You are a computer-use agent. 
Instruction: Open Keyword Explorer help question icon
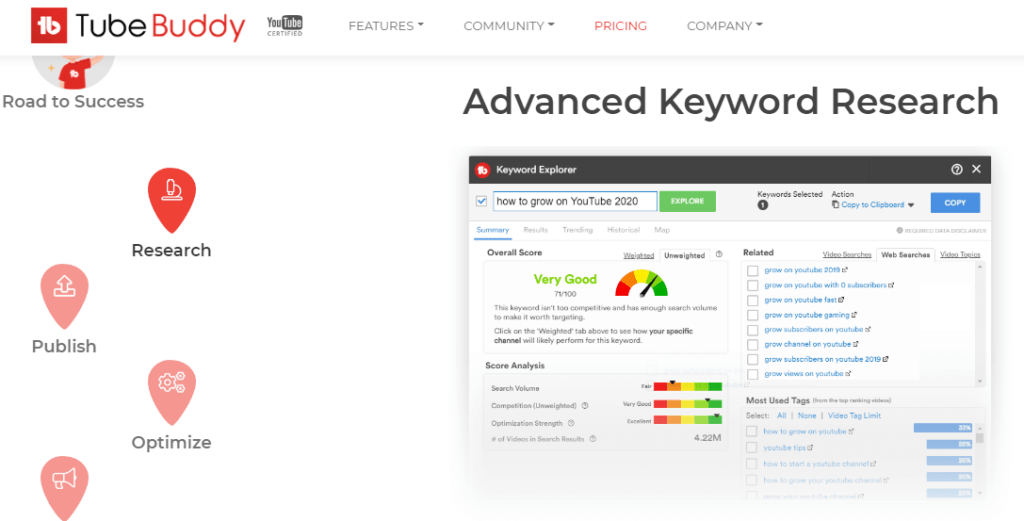coord(957,170)
